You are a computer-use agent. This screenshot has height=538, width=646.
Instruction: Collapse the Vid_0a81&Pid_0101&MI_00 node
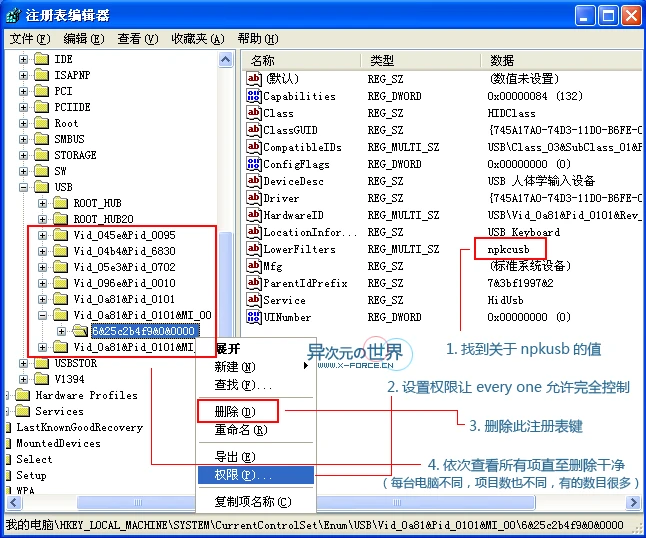coord(42,316)
